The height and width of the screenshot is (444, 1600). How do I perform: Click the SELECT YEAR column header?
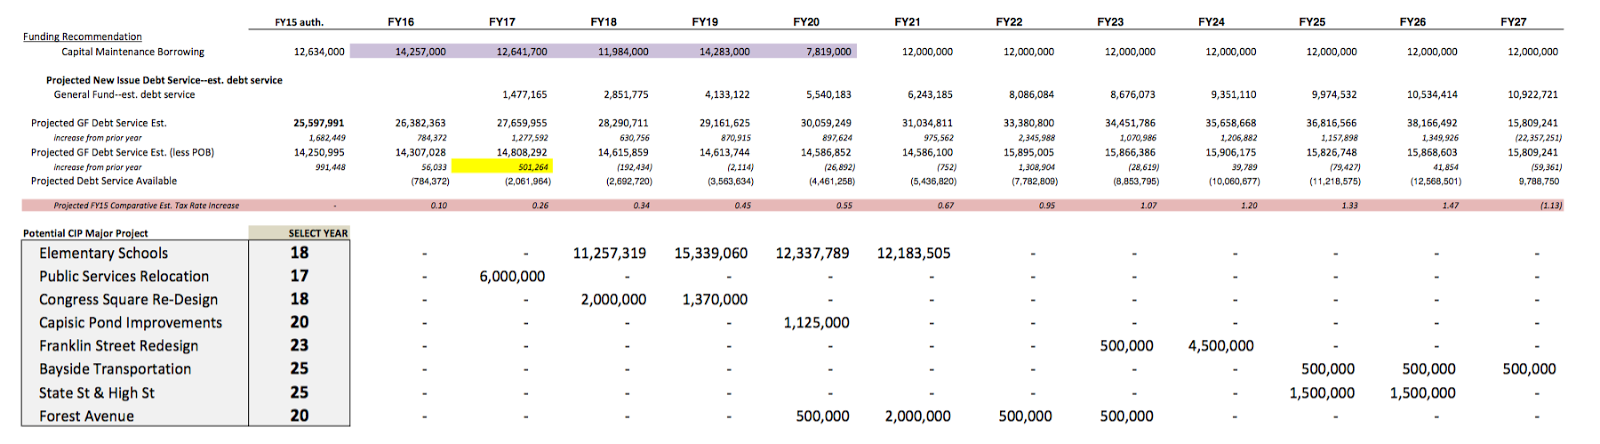point(318,233)
